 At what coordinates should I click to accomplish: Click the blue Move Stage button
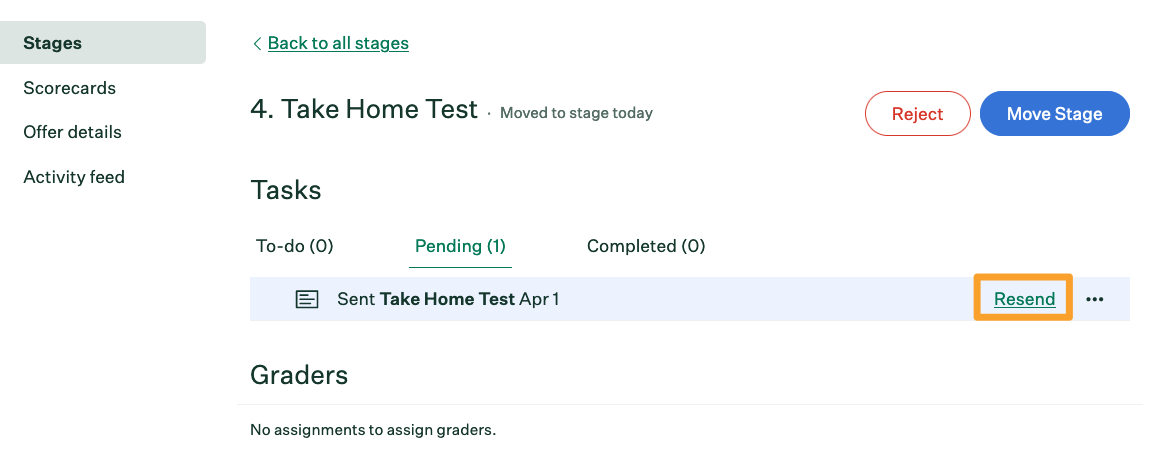click(x=1054, y=114)
